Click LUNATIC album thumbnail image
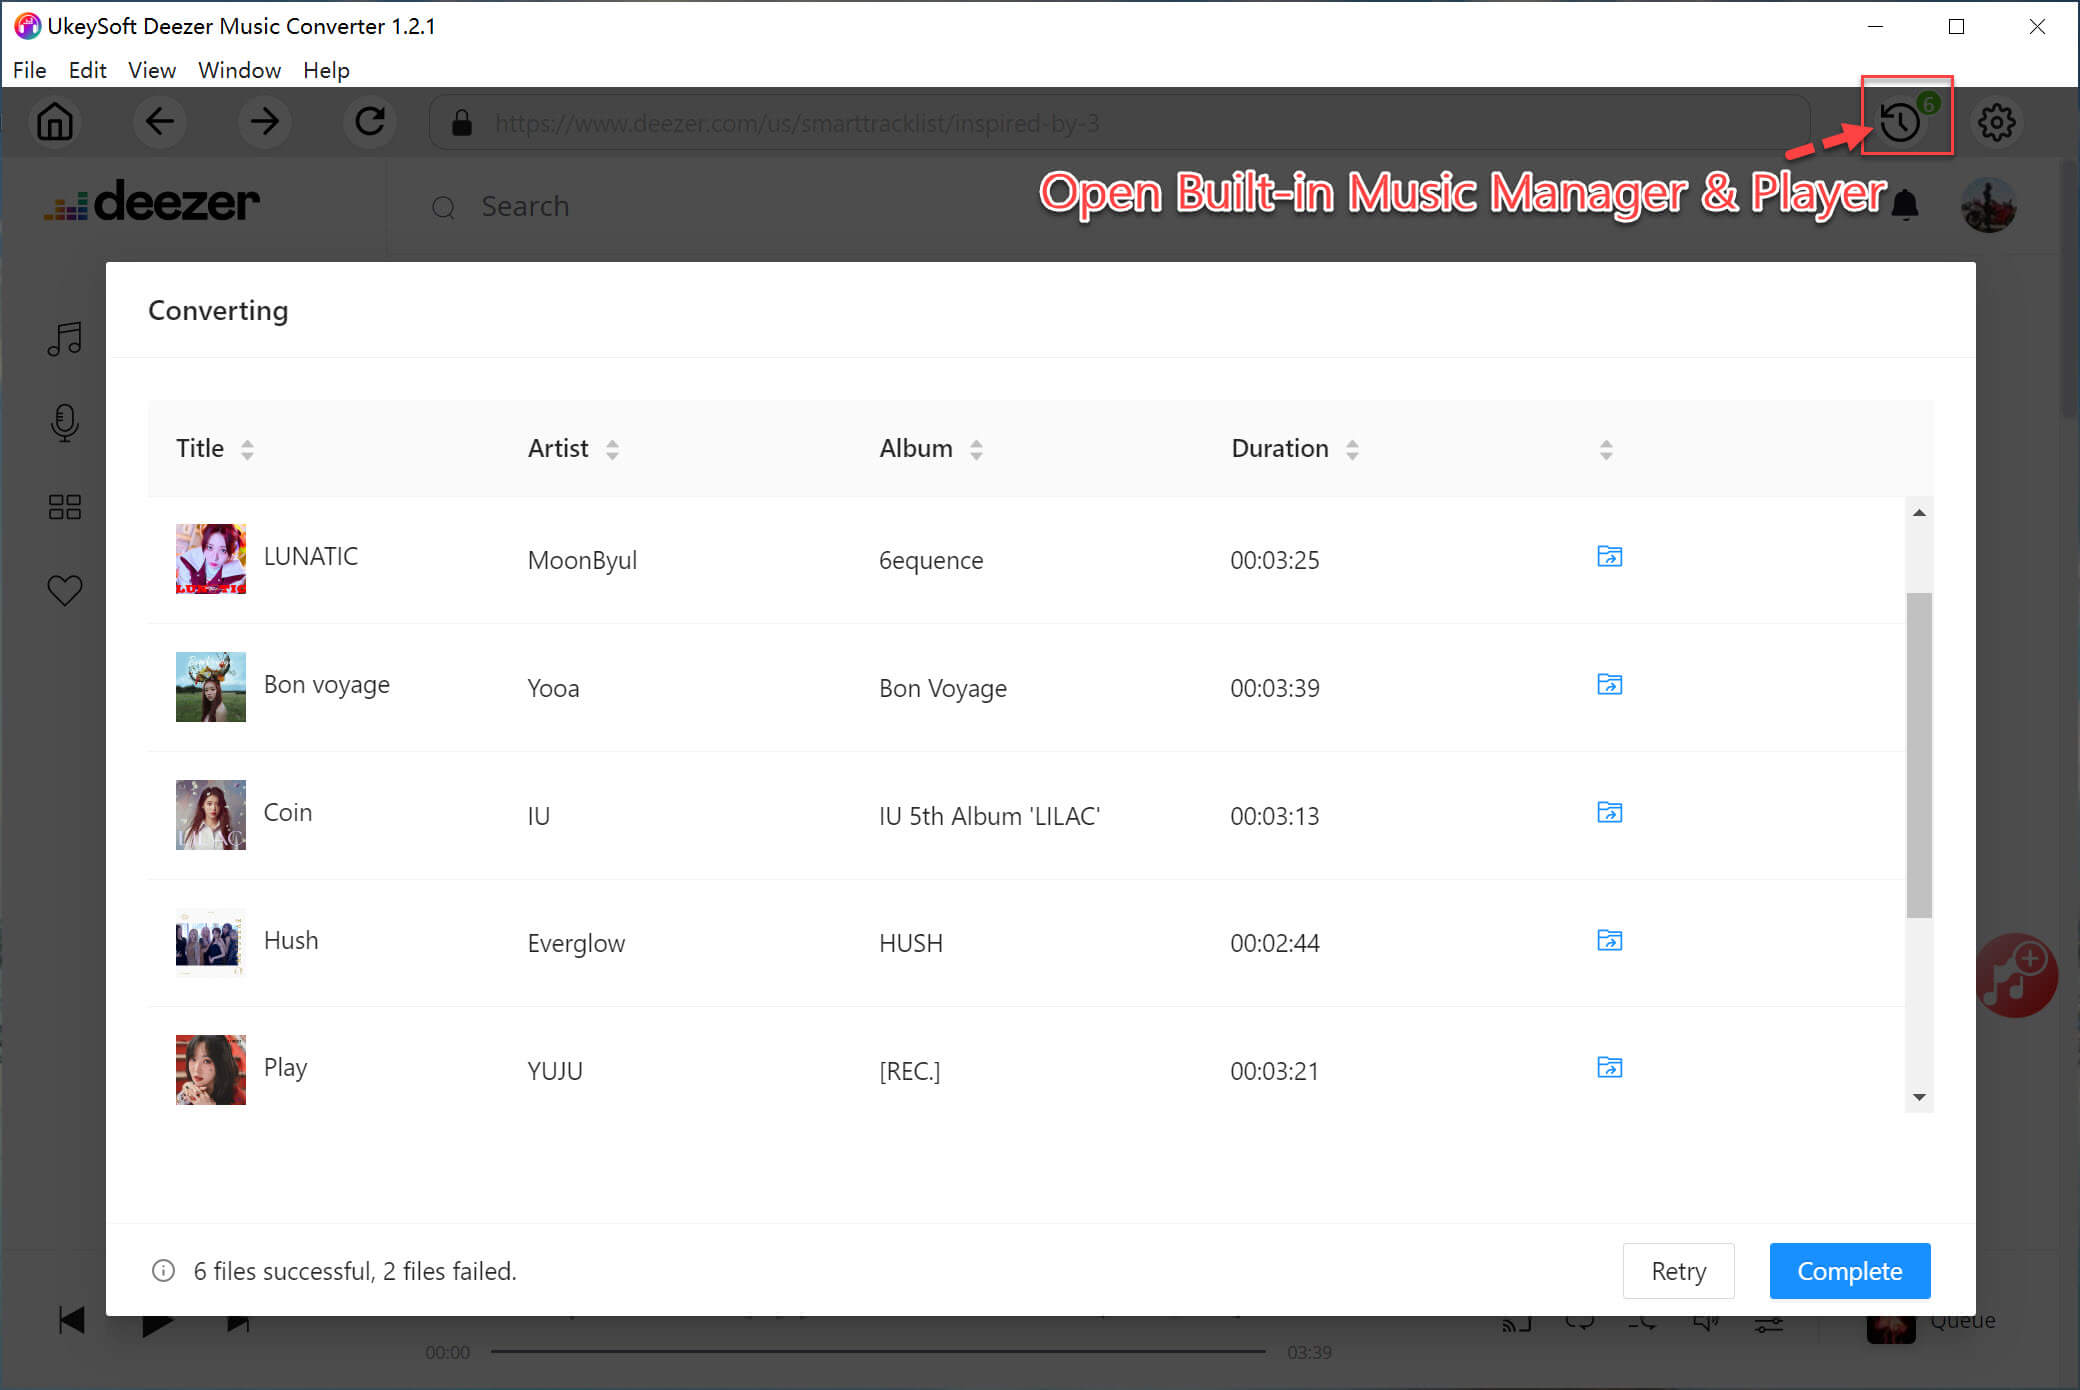 pyautogui.click(x=209, y=558)
